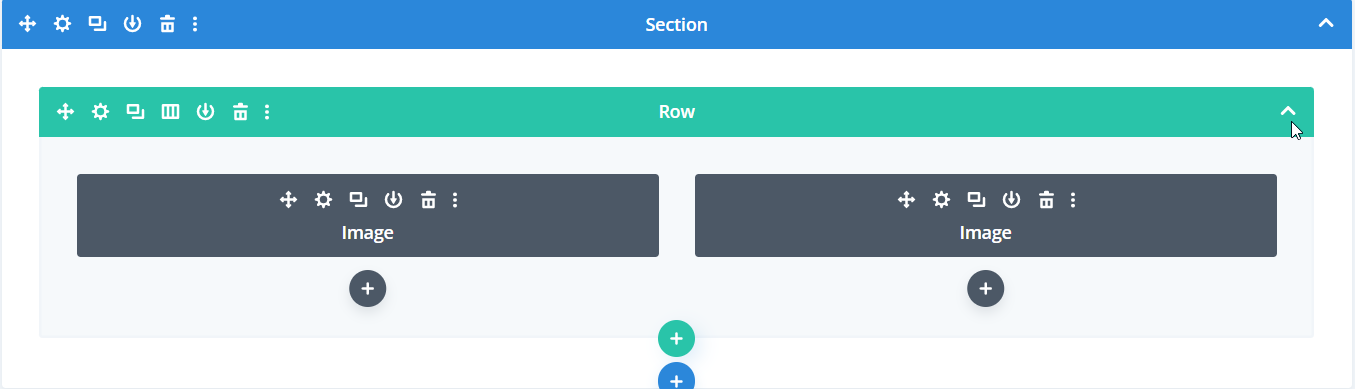Add new row with green plus
Viewport: 1355px width, 389px height.
[x=676, y=339]
